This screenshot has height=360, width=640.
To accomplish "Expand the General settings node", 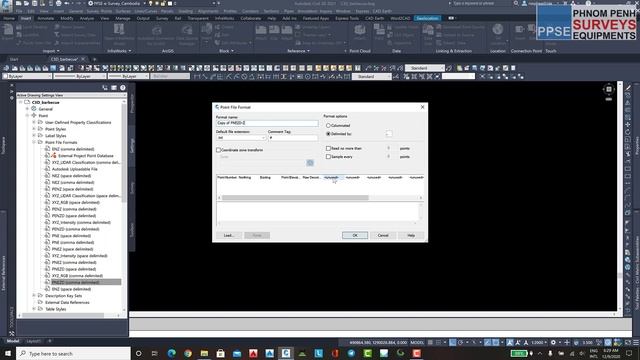I will 27,109.
